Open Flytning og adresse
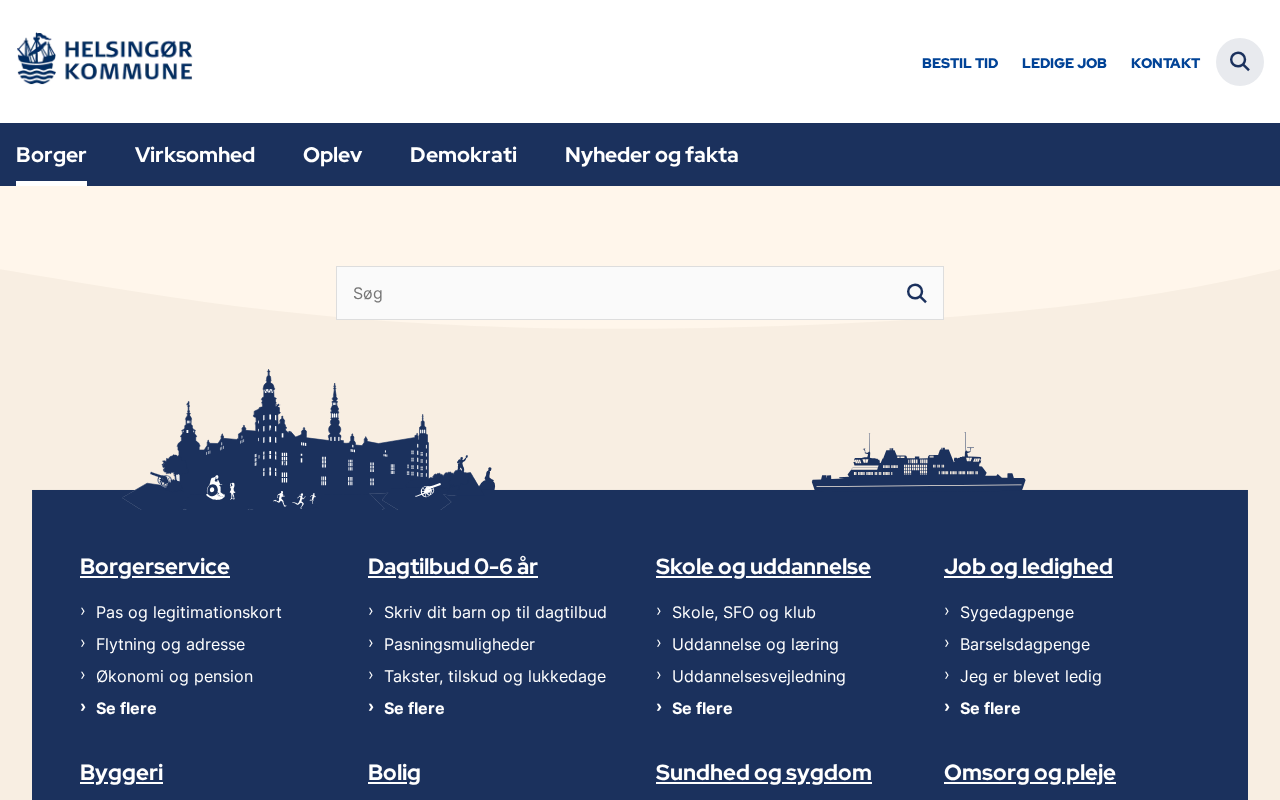 170,644
